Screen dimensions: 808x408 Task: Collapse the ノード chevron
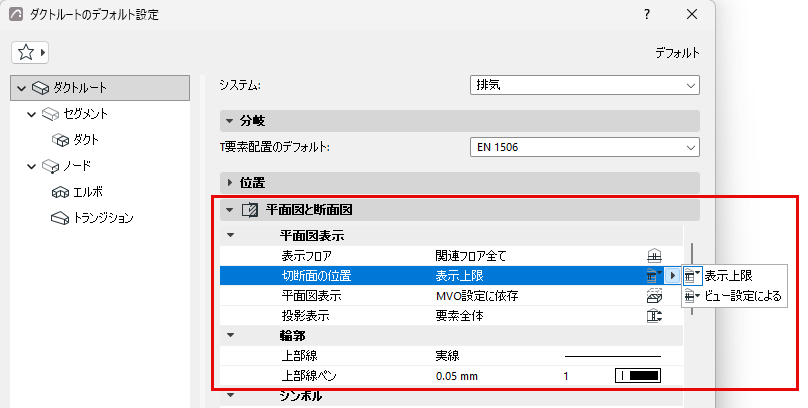click(31, 166)
